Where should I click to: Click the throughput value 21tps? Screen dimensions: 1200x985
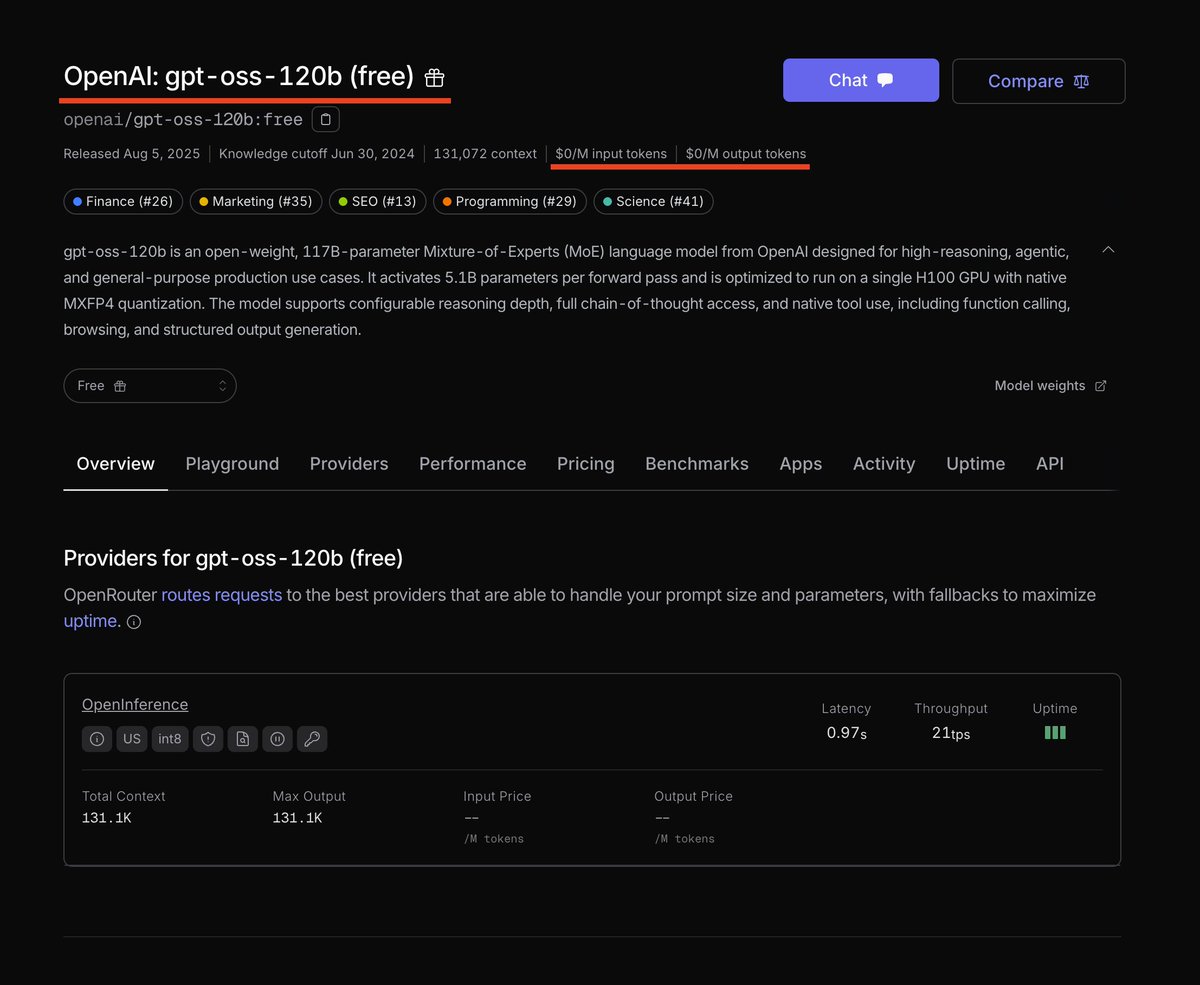coord(951,733)
